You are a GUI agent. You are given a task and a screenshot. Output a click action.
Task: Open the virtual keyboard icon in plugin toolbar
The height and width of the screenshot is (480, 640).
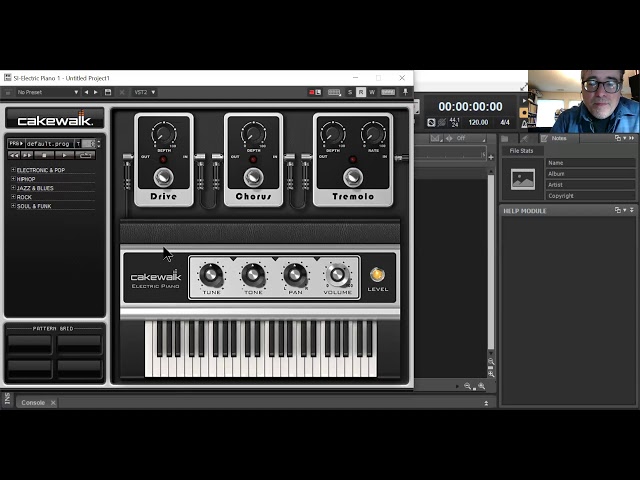coord(334,92)
